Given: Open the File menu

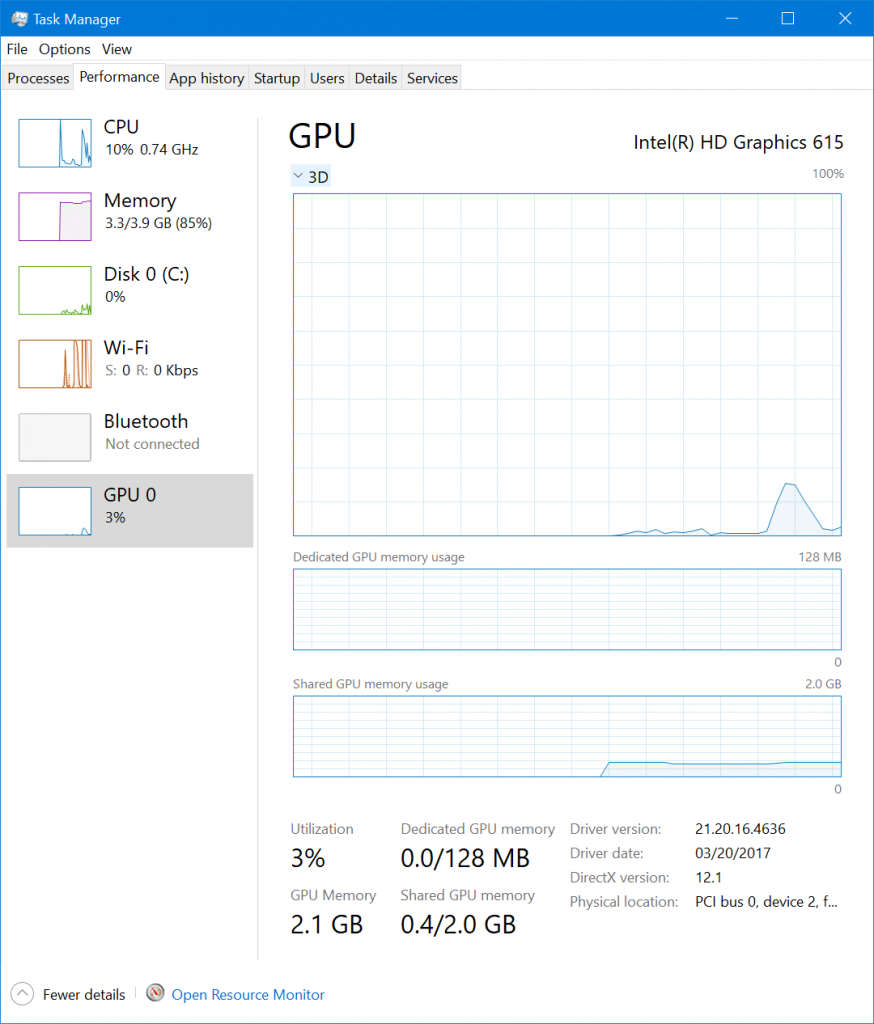Looking at the screenshot, I should point(17,49).
